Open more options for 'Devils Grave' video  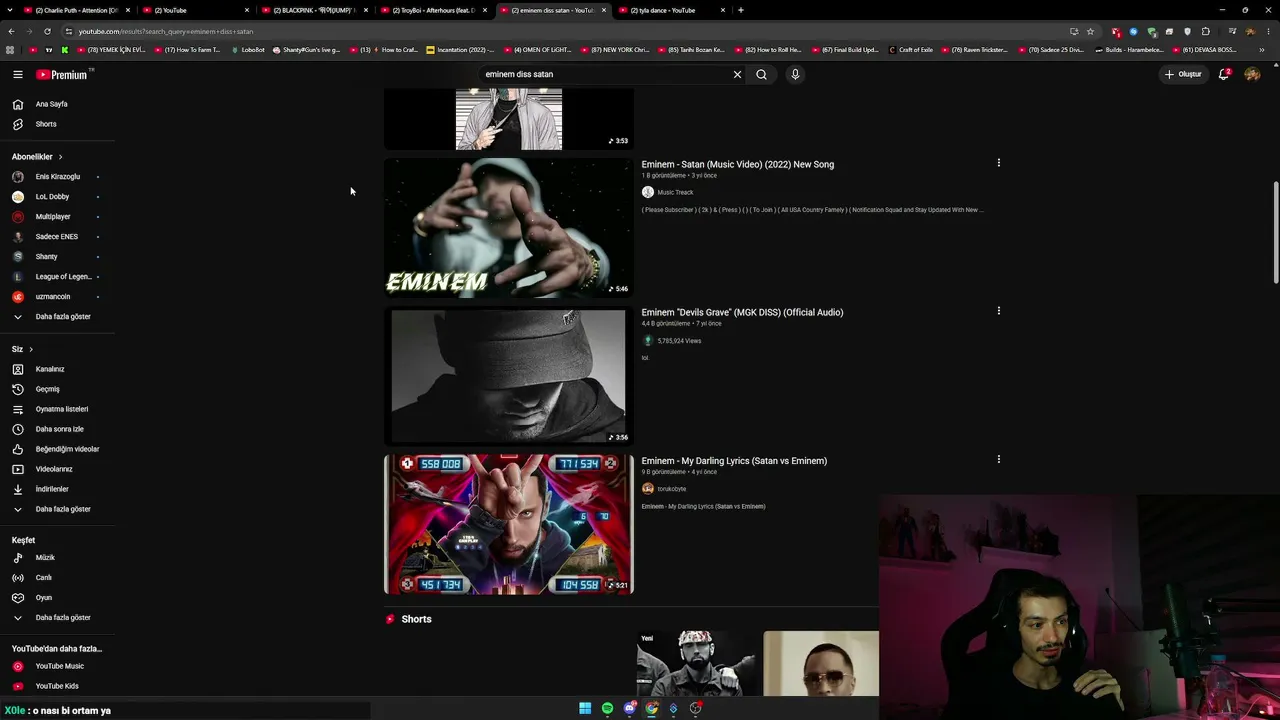(998, 311)
